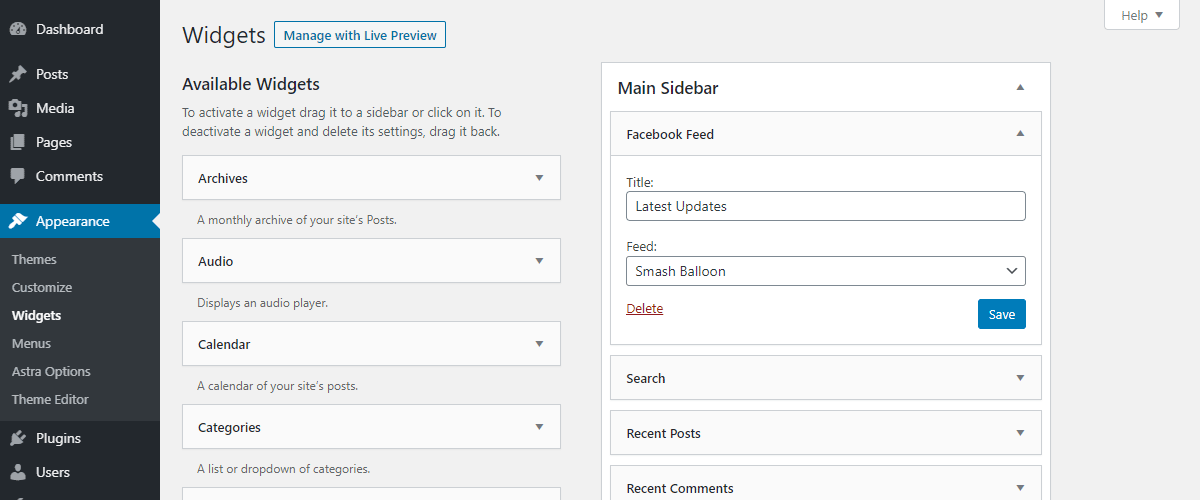
Task: Click the Dashboard gauge icon
Action: (18, 29)
